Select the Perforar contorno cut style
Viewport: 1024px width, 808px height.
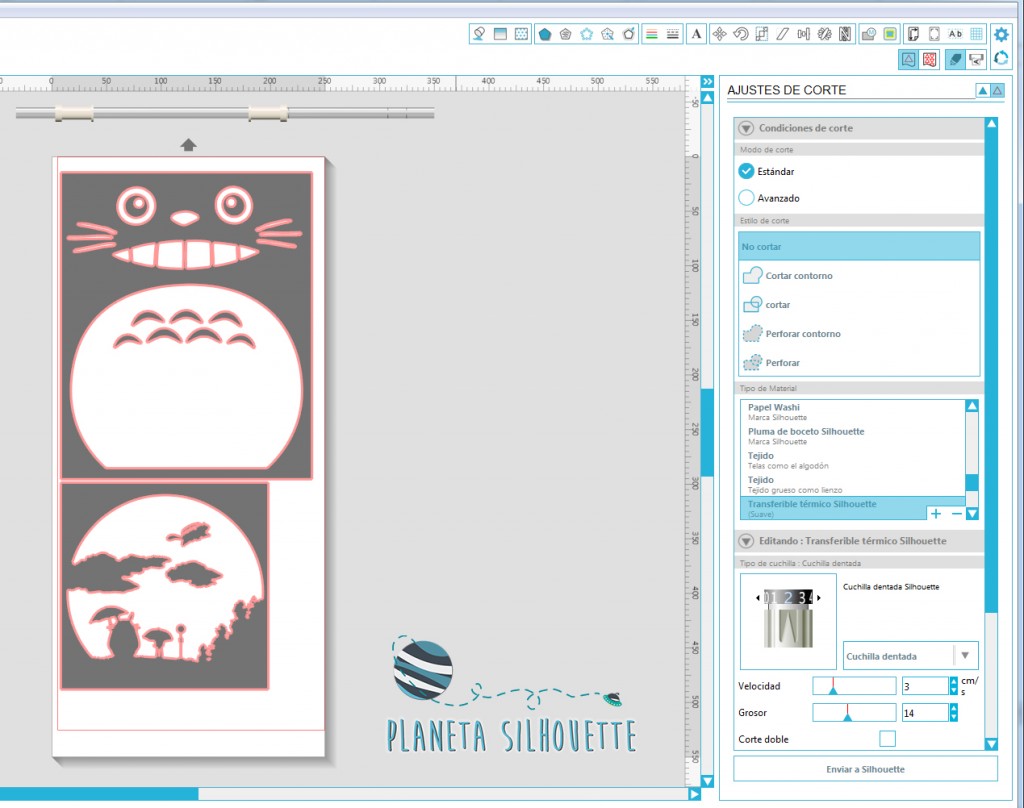click(x=859, y=334)
